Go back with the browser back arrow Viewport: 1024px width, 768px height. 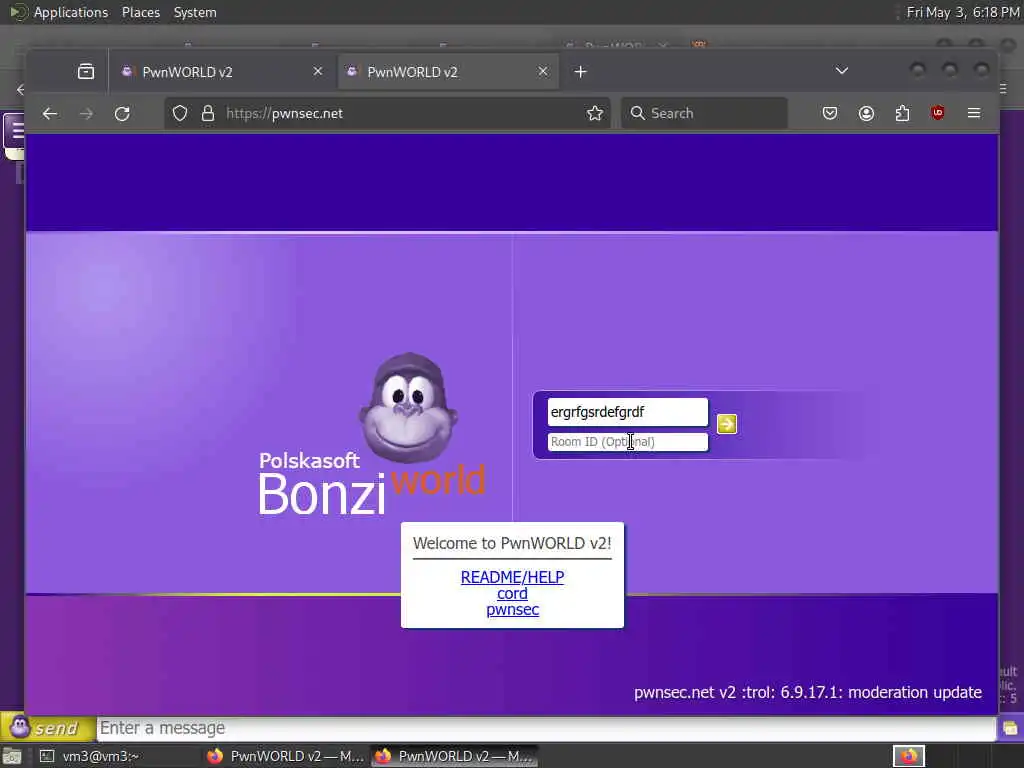click(x=50, y=114)
